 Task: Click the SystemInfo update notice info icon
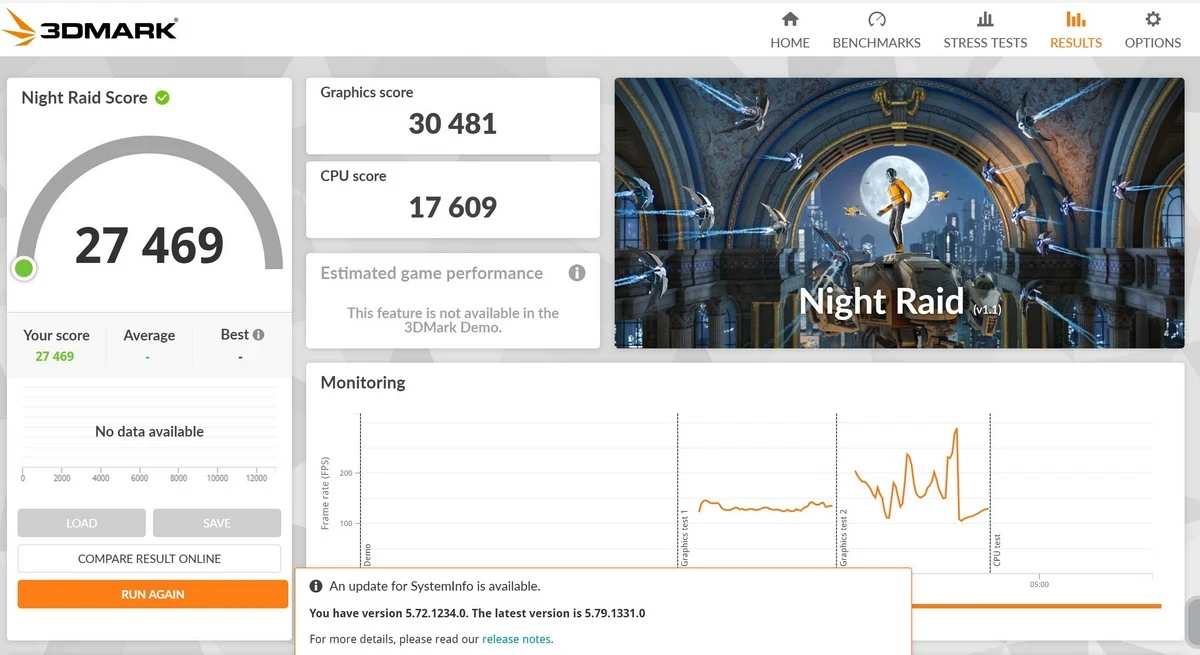click(316, 587)
